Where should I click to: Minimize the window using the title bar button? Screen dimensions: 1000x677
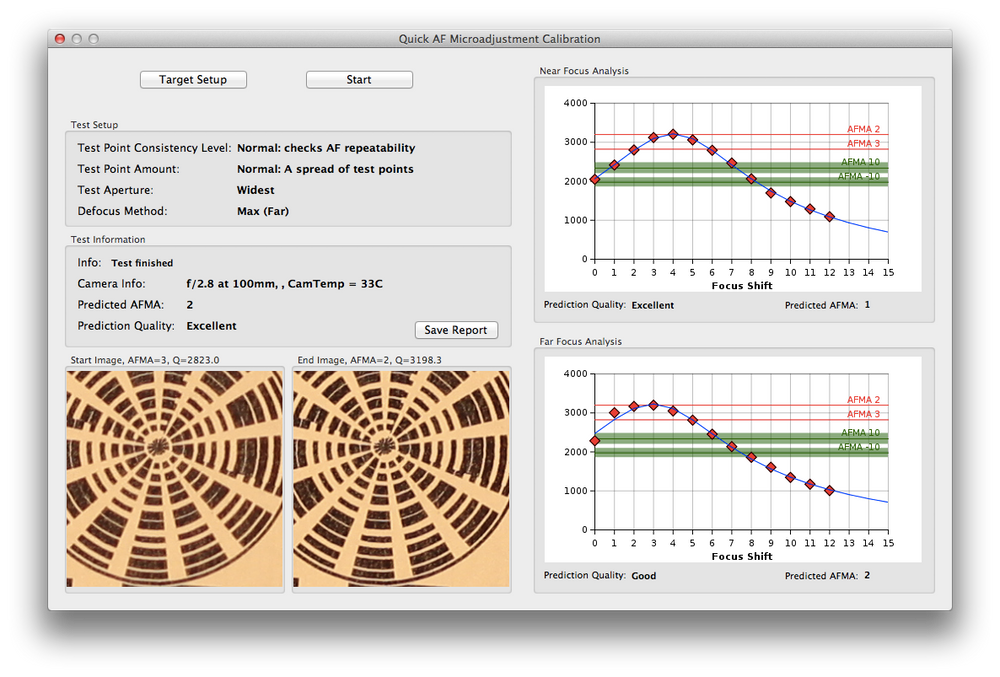click(x=76, y=39)
